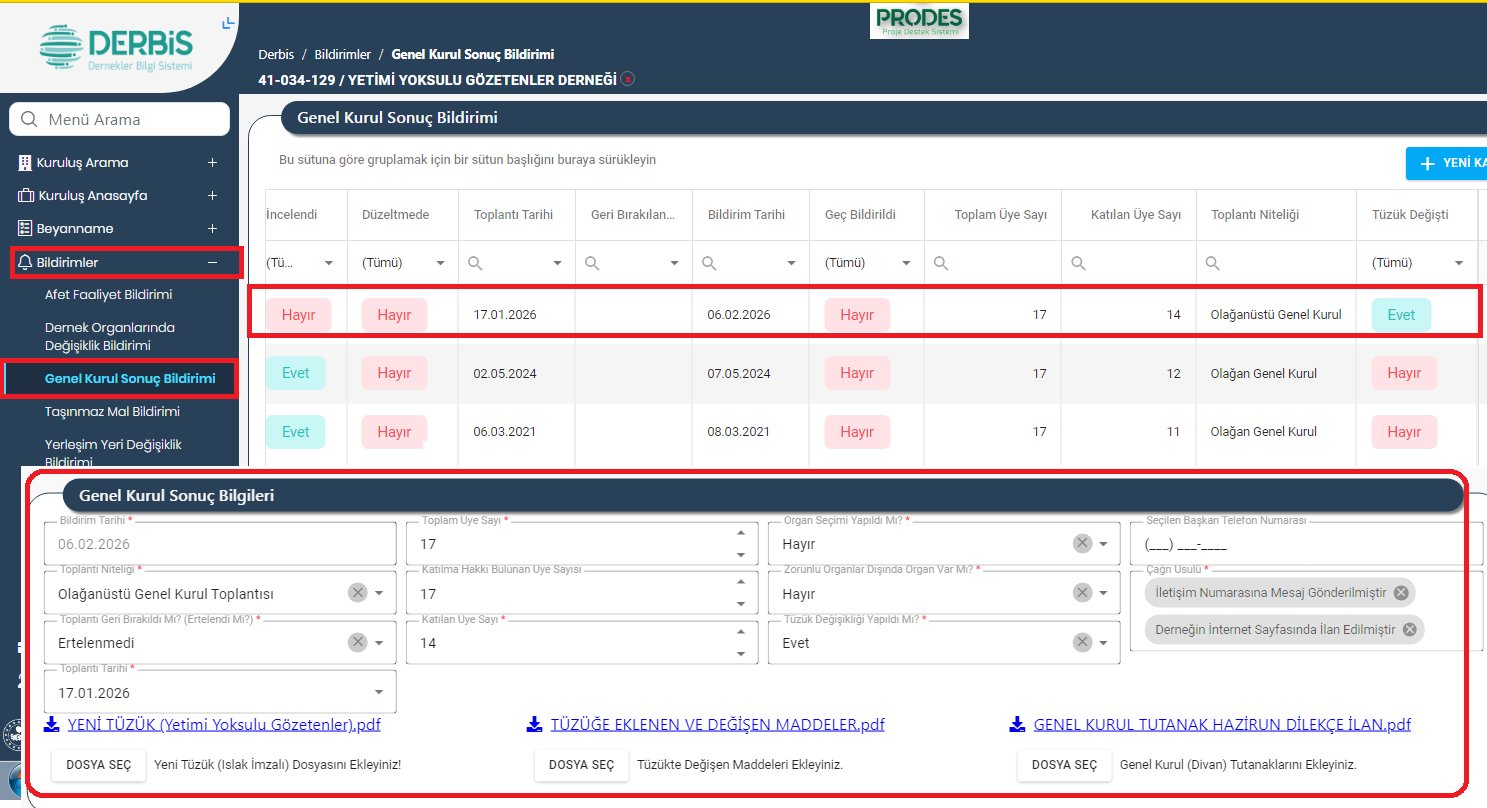Remove the İletişim Numarasına Mesaj Gönderilmiştir tag
Viewport: 1487px width, 808px height.
pos(1401,593)
